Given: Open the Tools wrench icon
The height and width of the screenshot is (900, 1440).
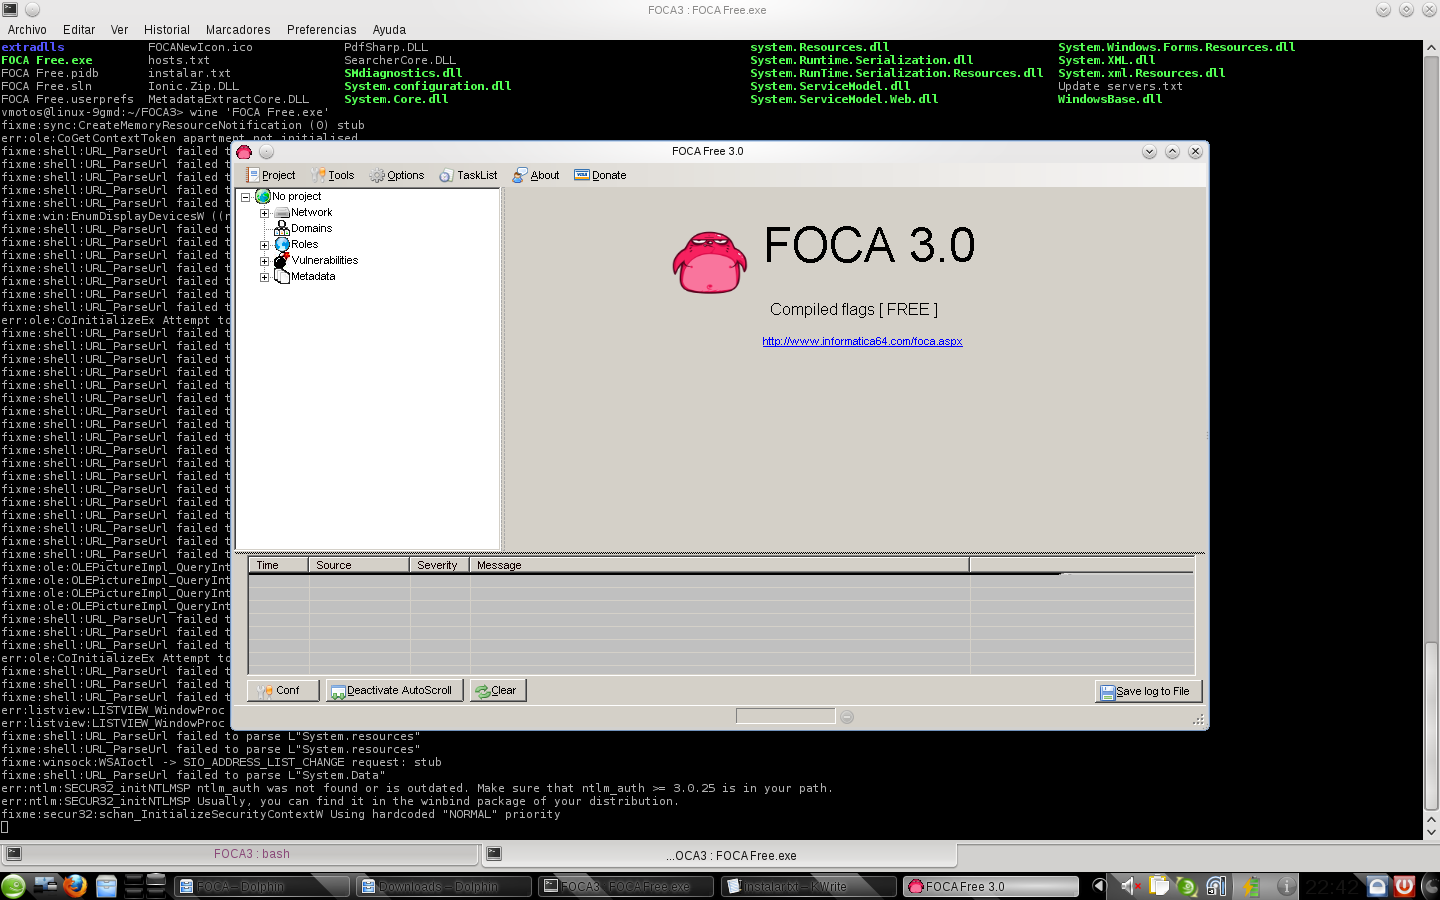Looking at the screenshot, I should (x=319, y=175).
